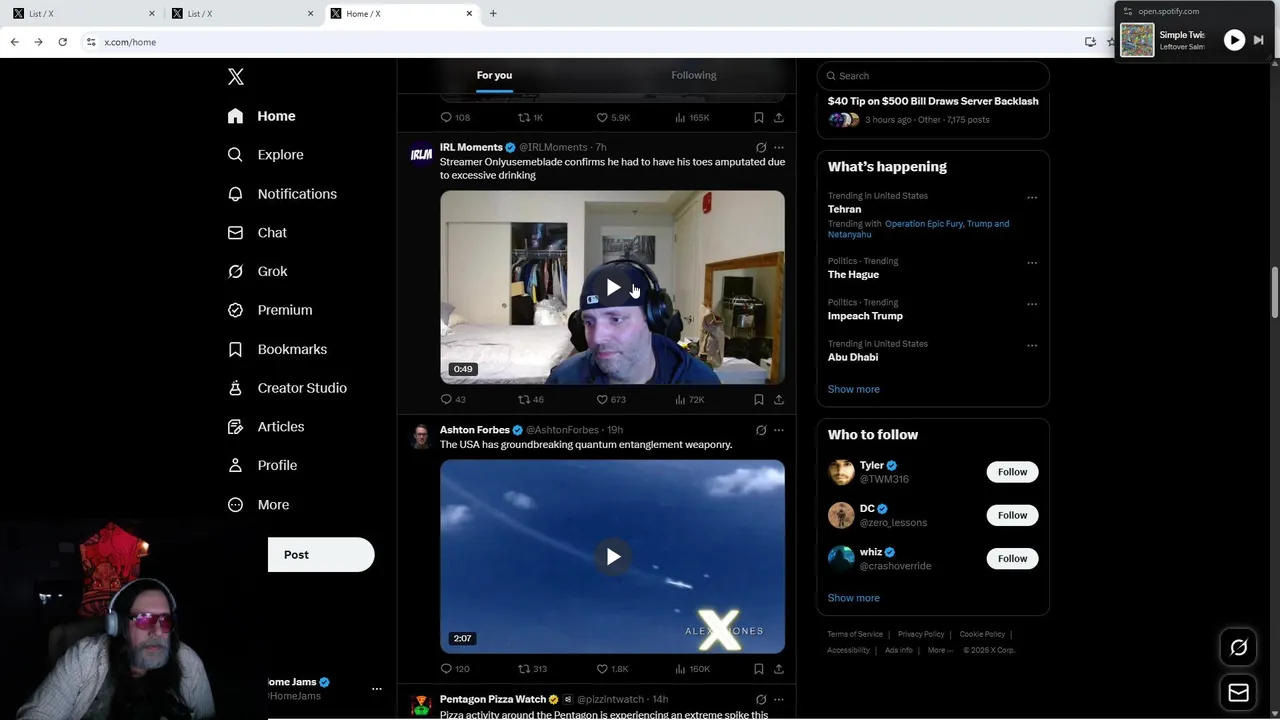Open more options for Tehran trend
This screenshot has width=1280, height=720.
click(1032, 198)
